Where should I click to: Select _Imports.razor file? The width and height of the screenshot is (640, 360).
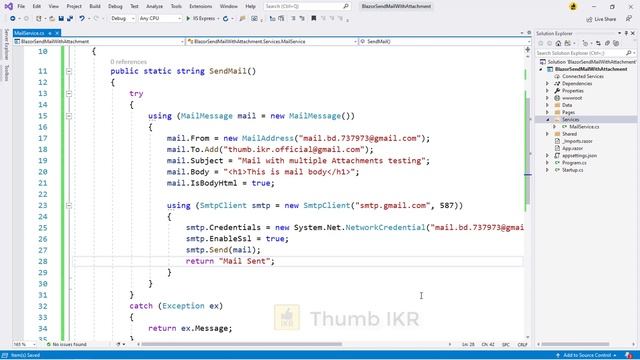pos(577,141)
